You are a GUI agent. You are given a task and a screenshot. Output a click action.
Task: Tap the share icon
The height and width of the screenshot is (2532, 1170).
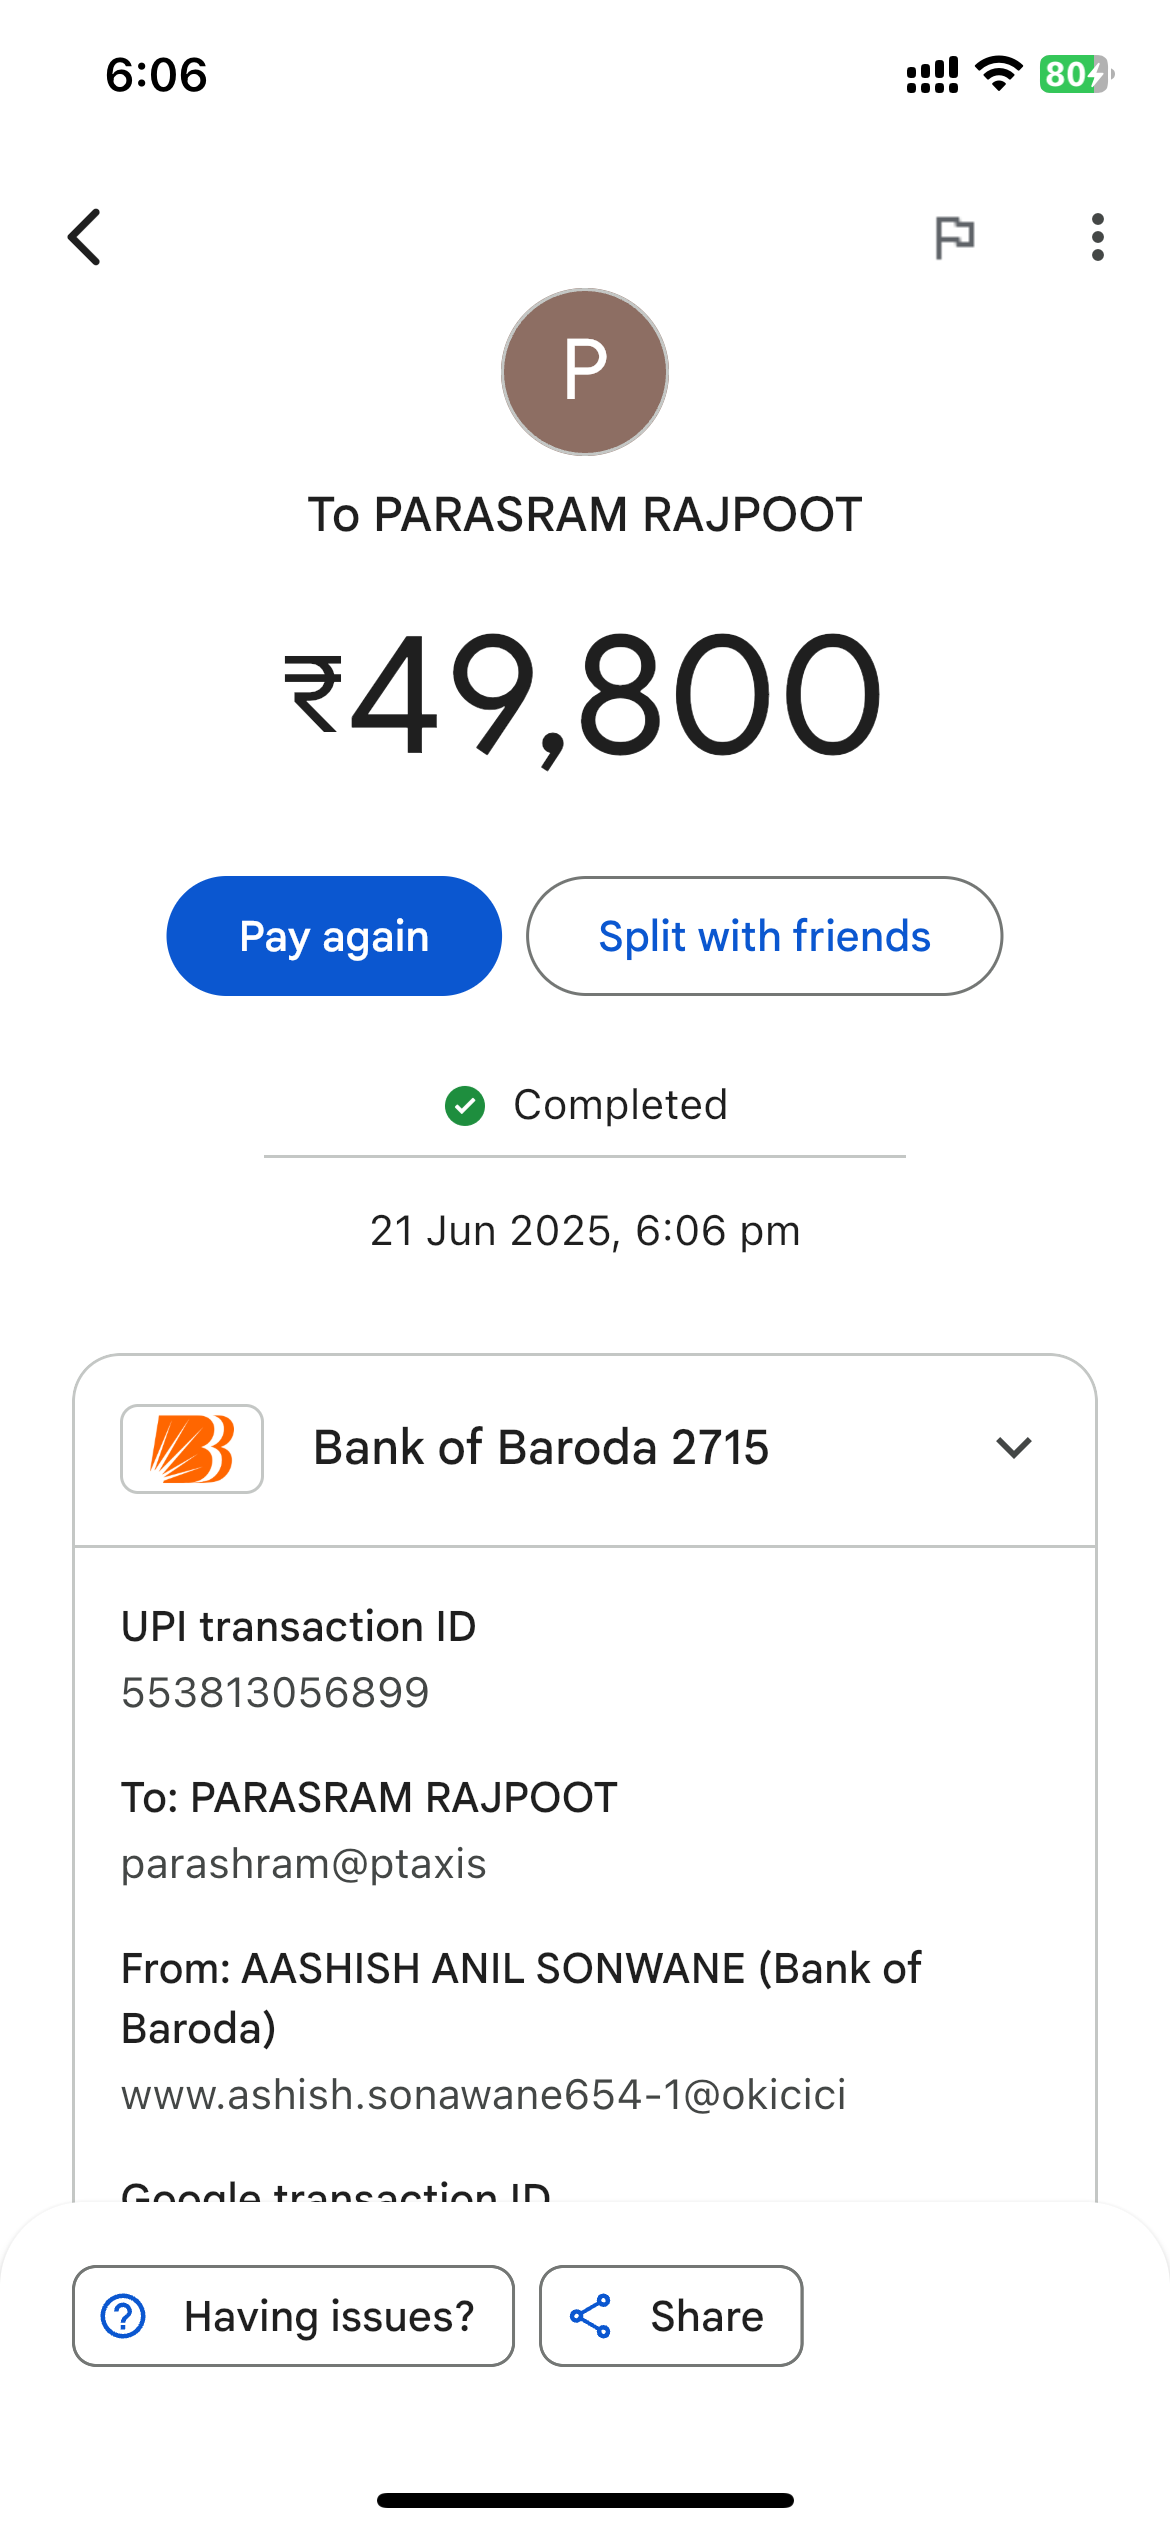coord(590,2316)
